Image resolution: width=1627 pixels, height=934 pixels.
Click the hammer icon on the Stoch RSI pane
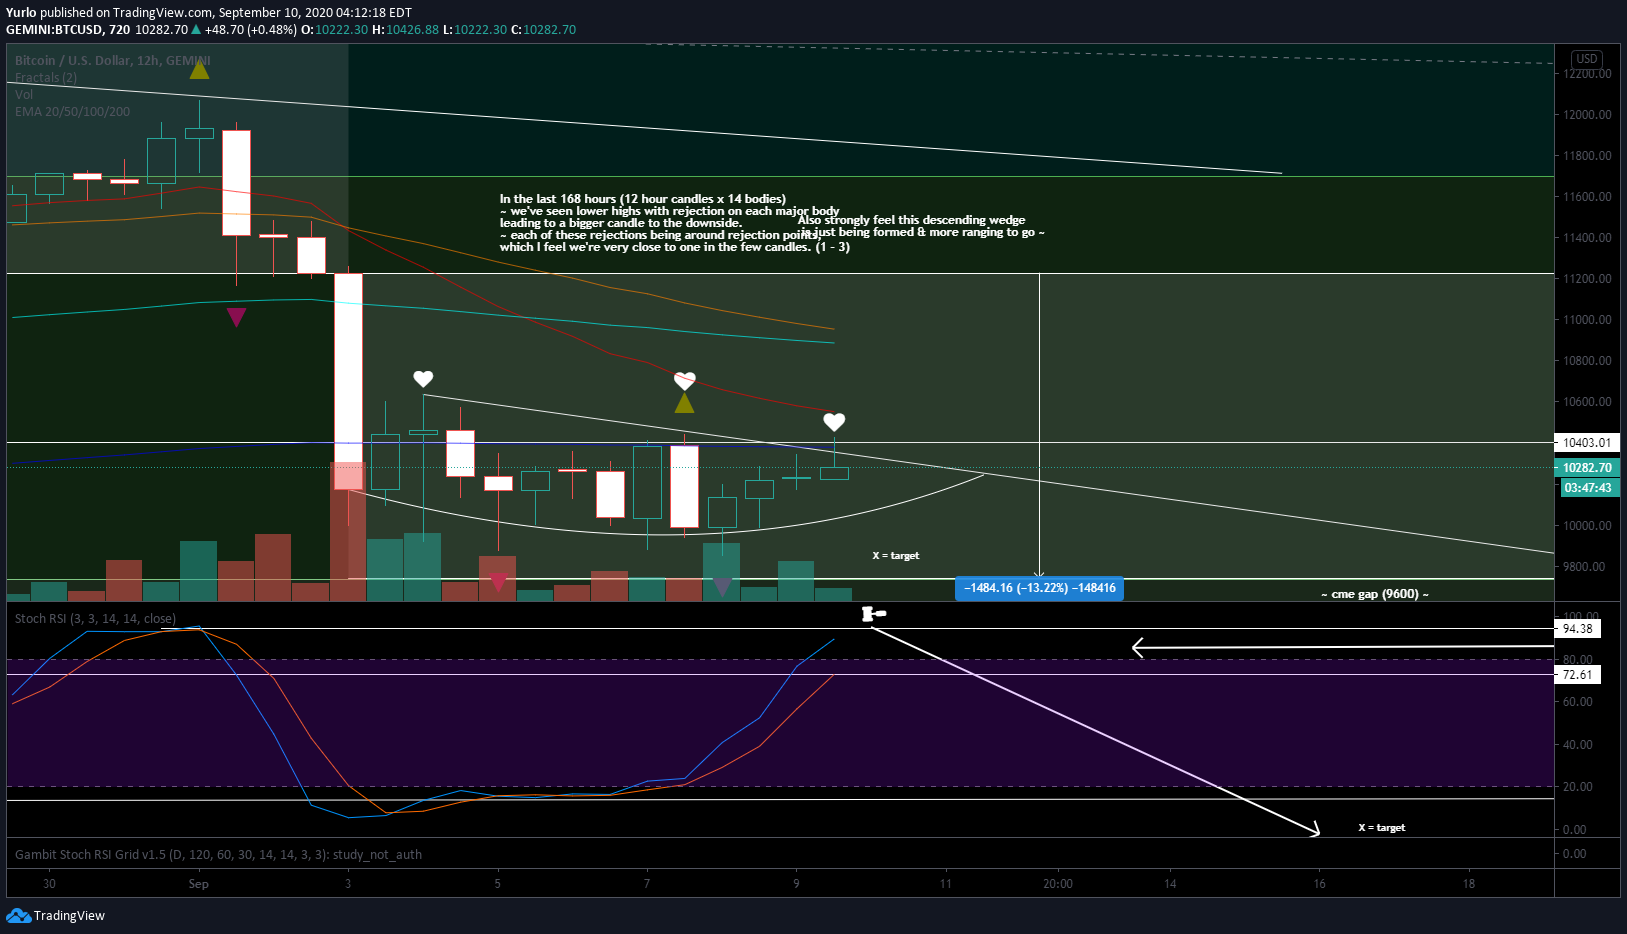pyautogui.click(x=874, y=613)
